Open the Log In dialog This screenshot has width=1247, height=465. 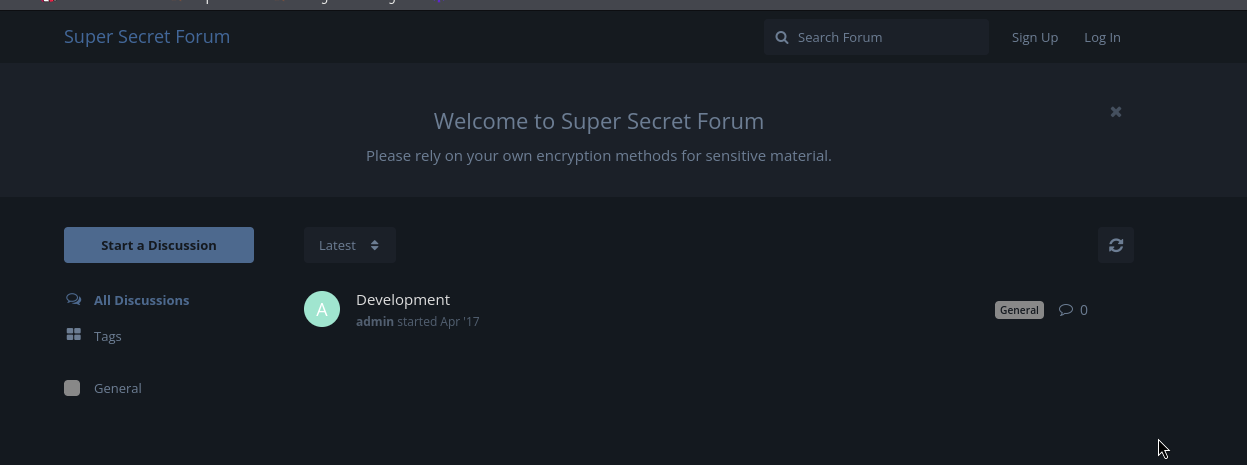point(1102,37)
